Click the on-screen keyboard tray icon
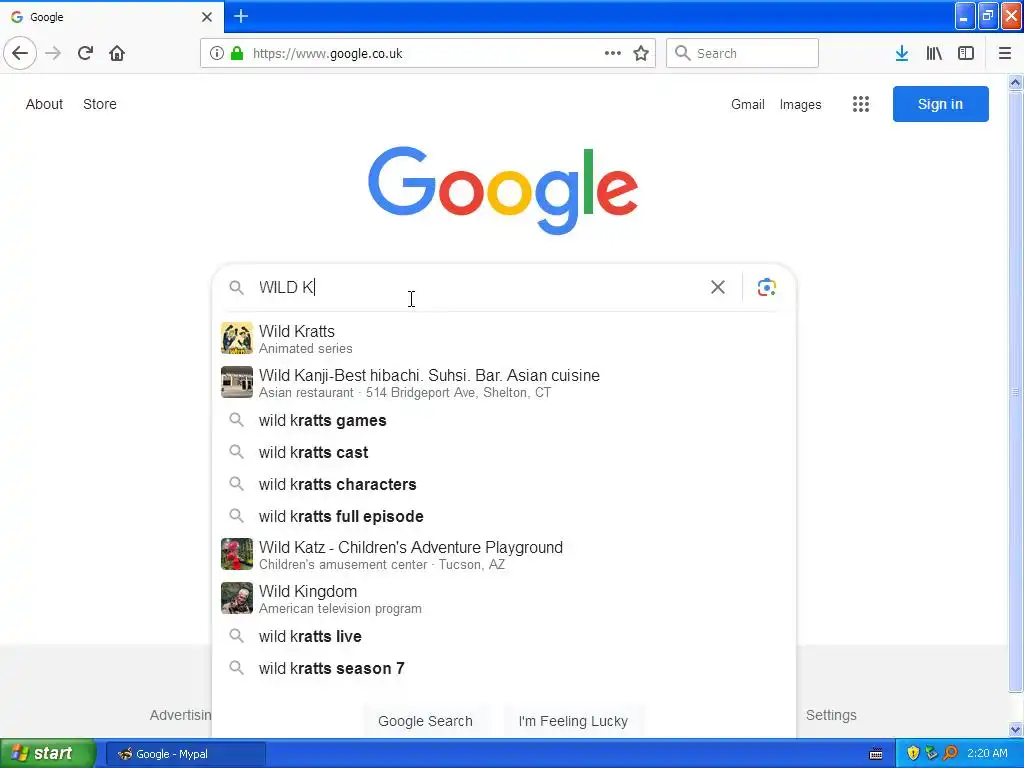This screenshot has width=1024, height=768. (876, 754)
